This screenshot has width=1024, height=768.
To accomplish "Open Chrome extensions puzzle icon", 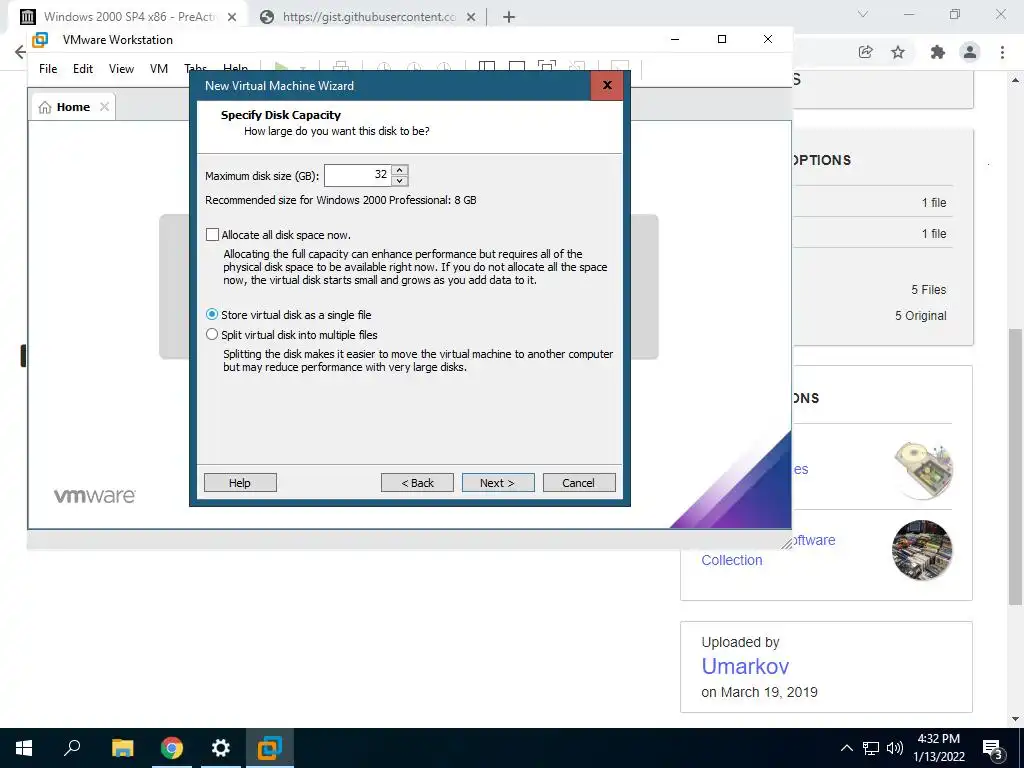I will [938, 52].
